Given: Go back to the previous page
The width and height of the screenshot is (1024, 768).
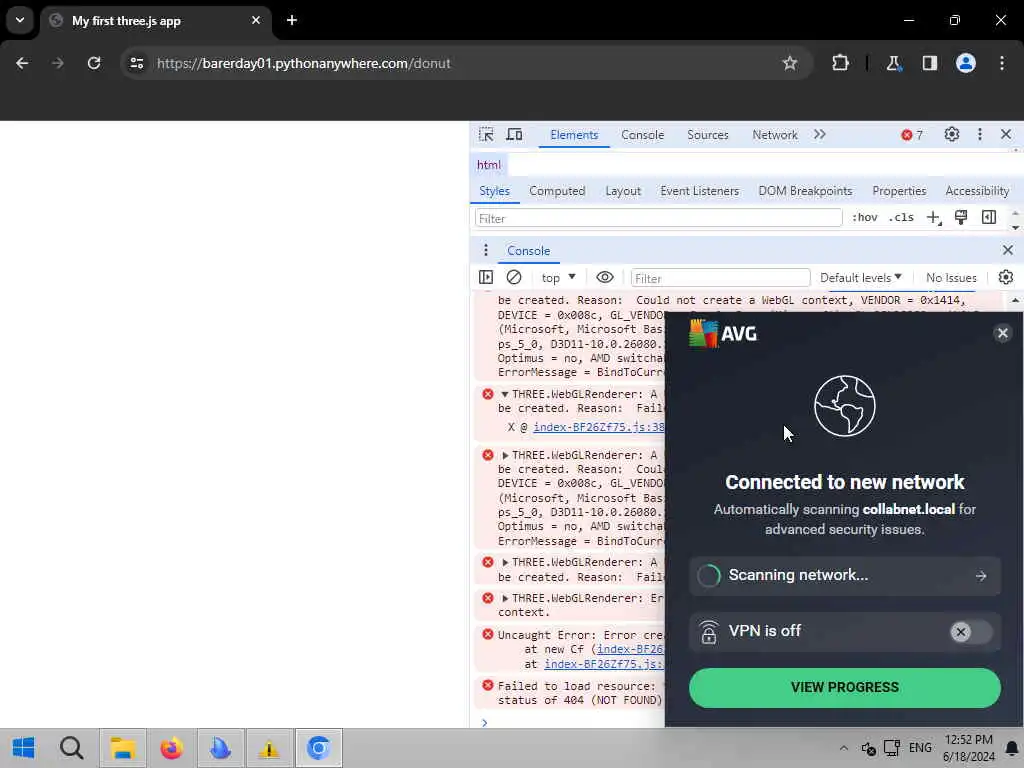Looking at the screenshot, I should click(22, 63).
